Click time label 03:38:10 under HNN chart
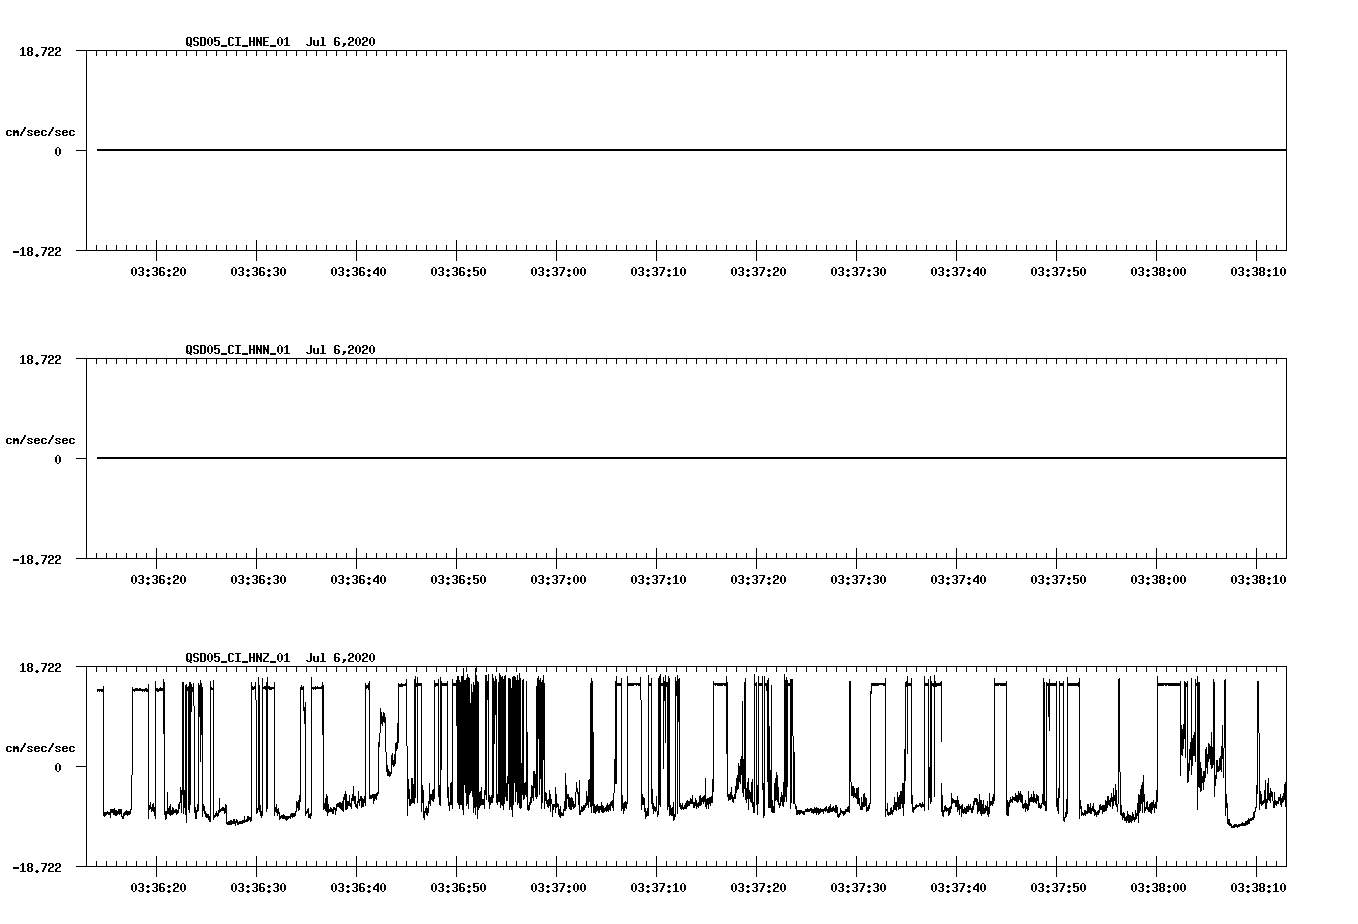The height and width of the screenshot is (924, 1358). point(1258,580)
